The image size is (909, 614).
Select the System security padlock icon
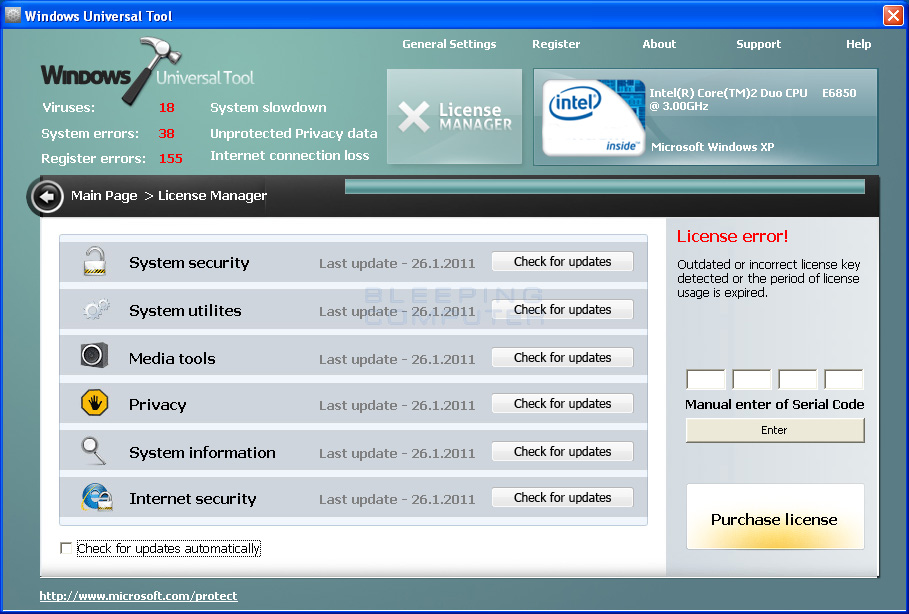(x=94, y=262)
